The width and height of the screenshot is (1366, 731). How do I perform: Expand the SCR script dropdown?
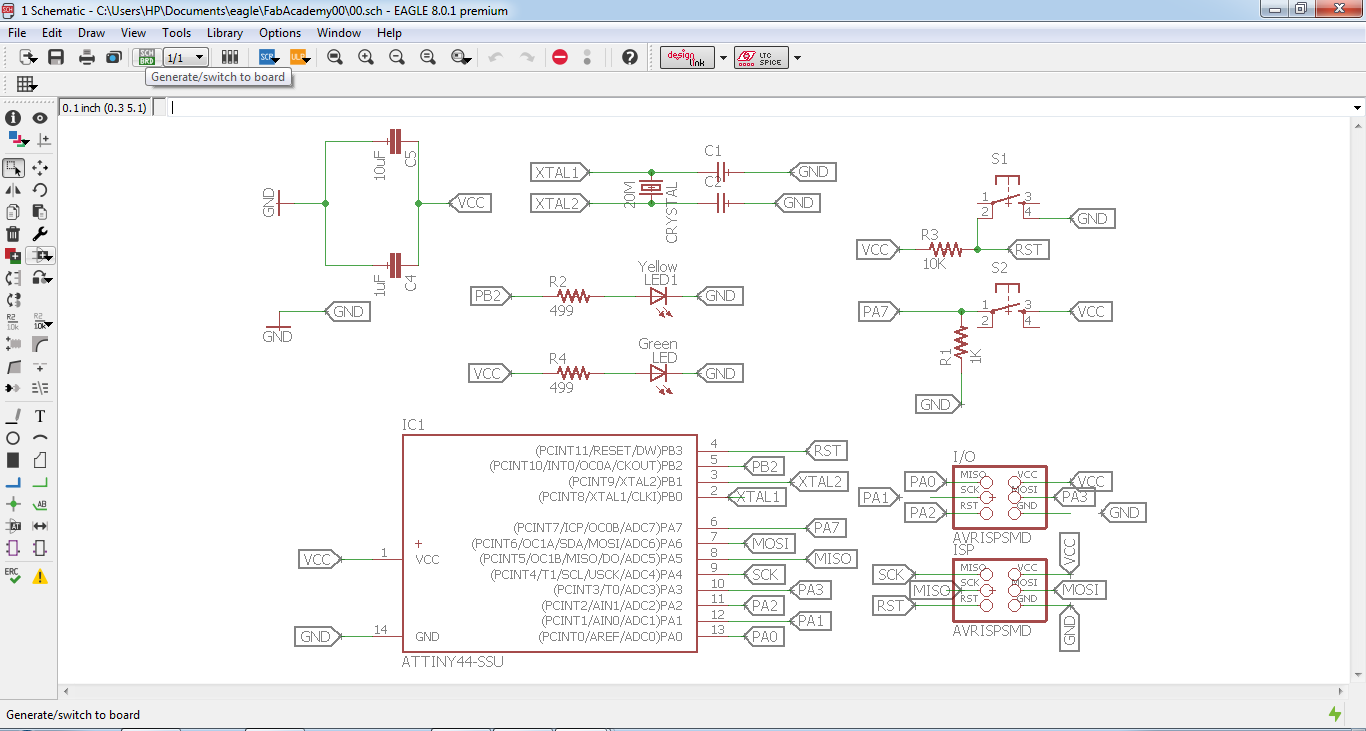pyautogui.click(x=276, y=60)
